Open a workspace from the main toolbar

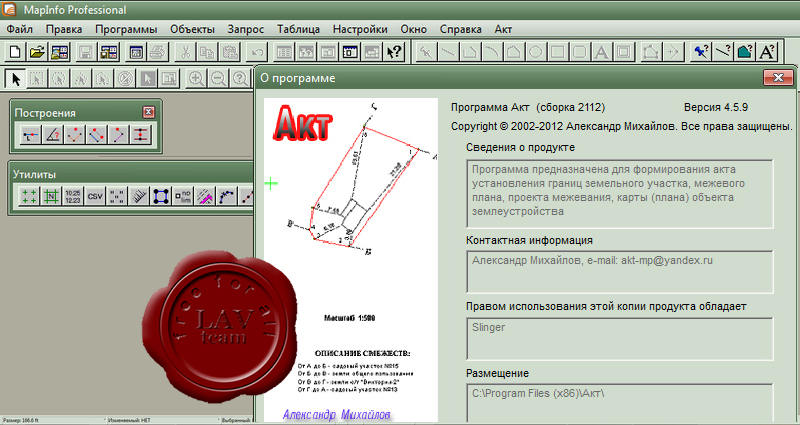pos(59,52)
